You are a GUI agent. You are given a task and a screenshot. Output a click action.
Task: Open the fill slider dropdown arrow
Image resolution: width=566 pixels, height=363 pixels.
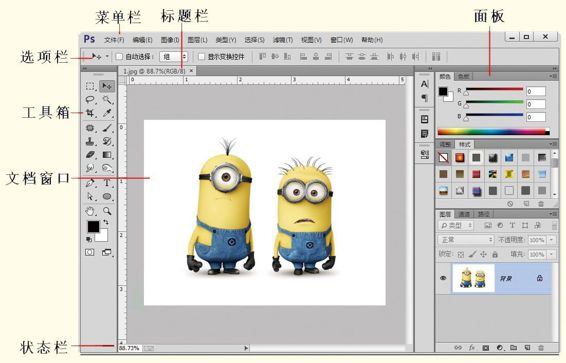click(552, 254)
